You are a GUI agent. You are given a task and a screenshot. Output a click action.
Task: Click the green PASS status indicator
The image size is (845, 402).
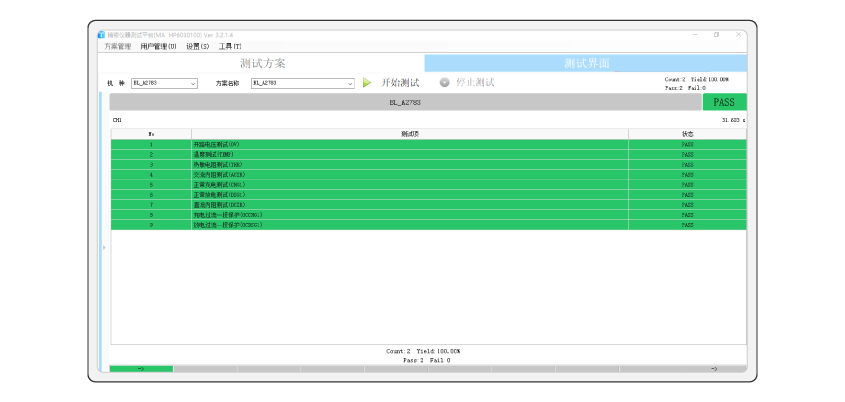click(x=724, y=102)
